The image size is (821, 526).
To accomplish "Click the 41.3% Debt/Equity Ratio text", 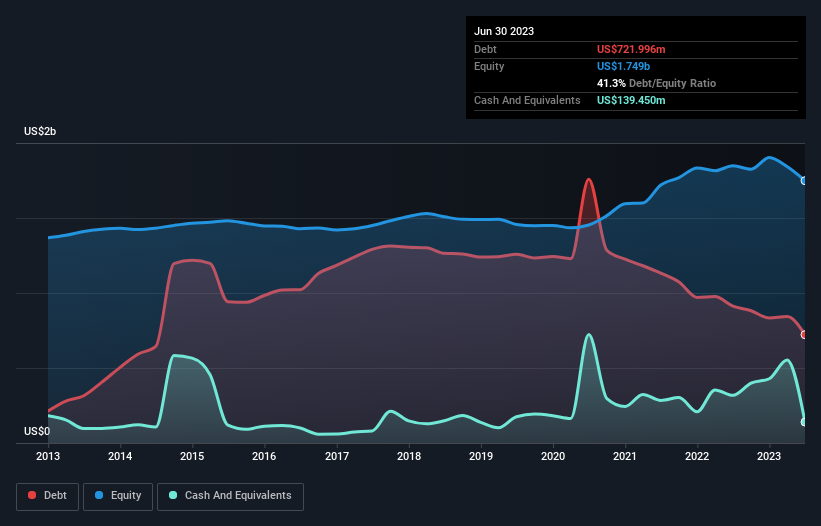I will [656, 83].
